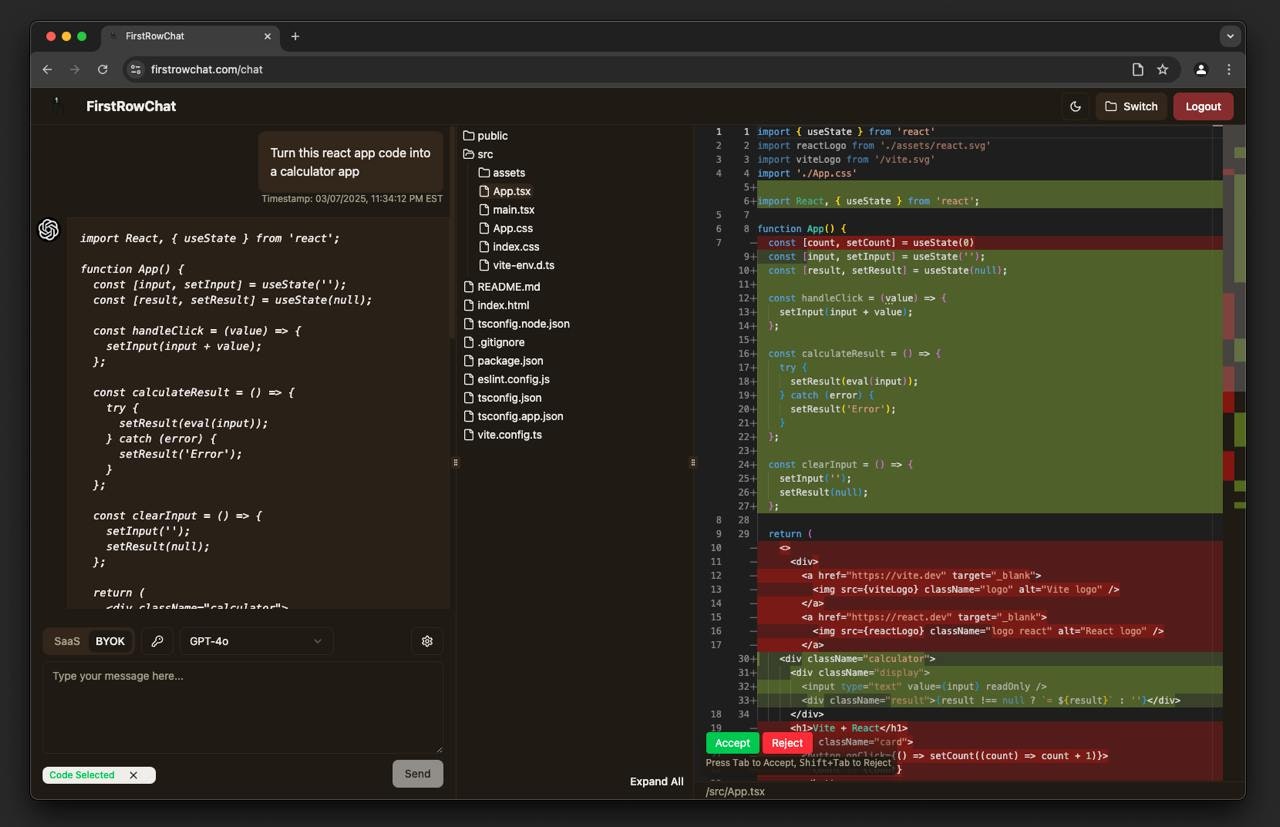This screenshot has width=1280, height=827.
Task: Open settings via the gear icon
Action: [427, 641]
